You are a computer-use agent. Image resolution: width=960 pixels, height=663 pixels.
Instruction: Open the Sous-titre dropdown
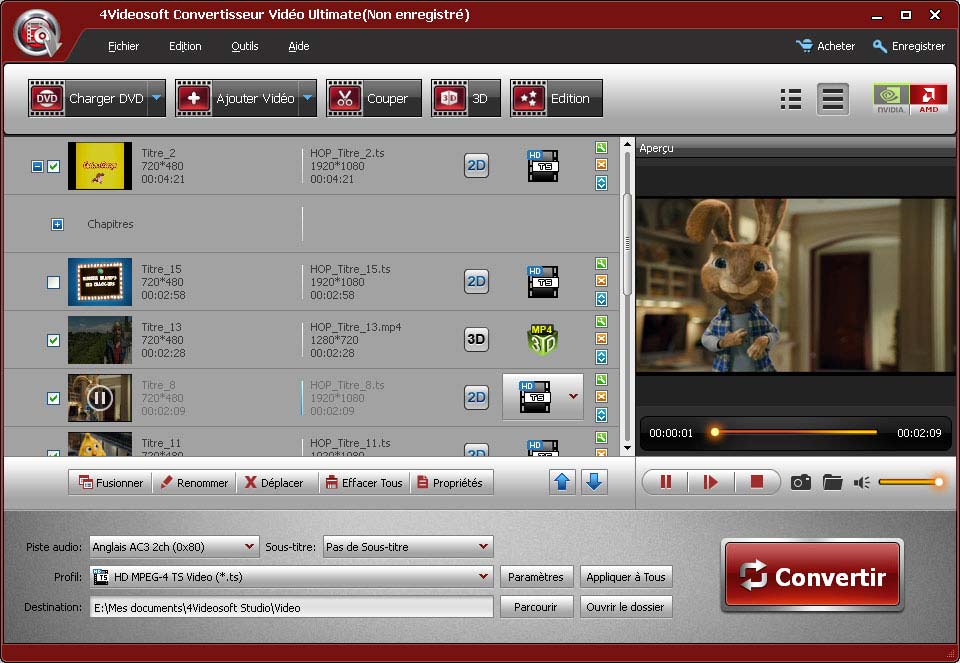(408, 547)
